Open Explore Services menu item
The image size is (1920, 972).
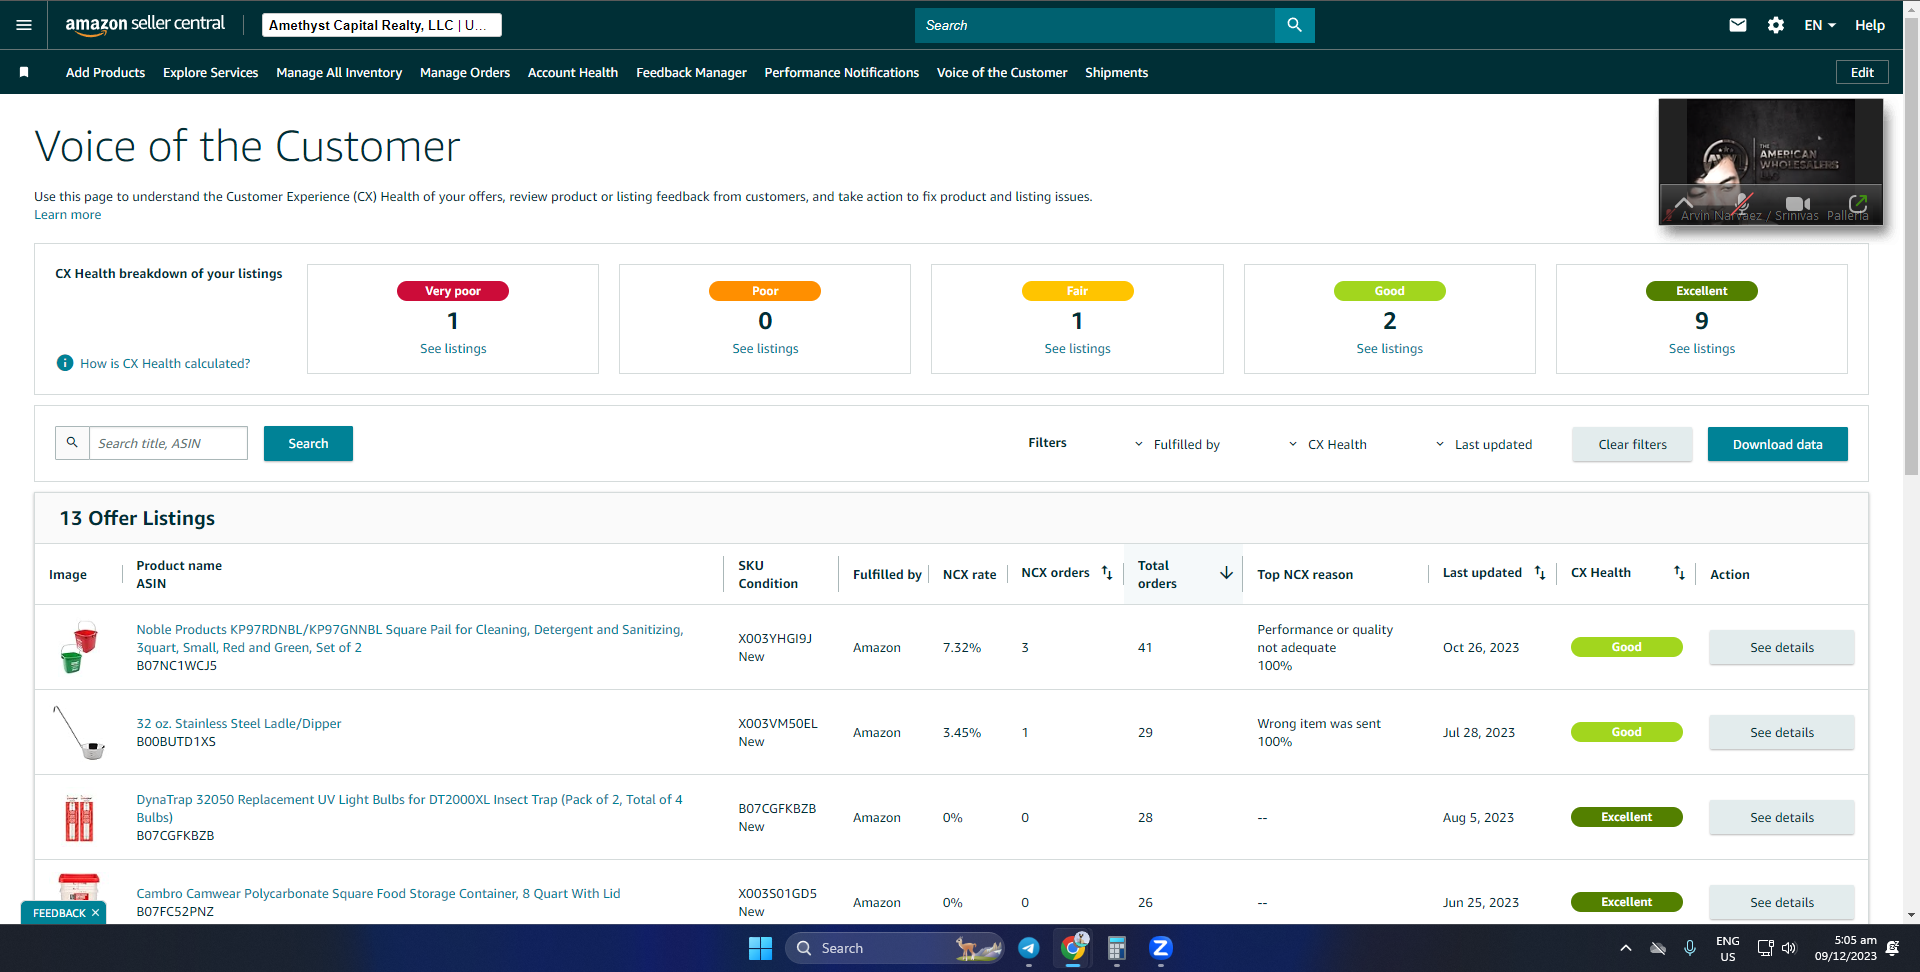(x=210, y=72)
